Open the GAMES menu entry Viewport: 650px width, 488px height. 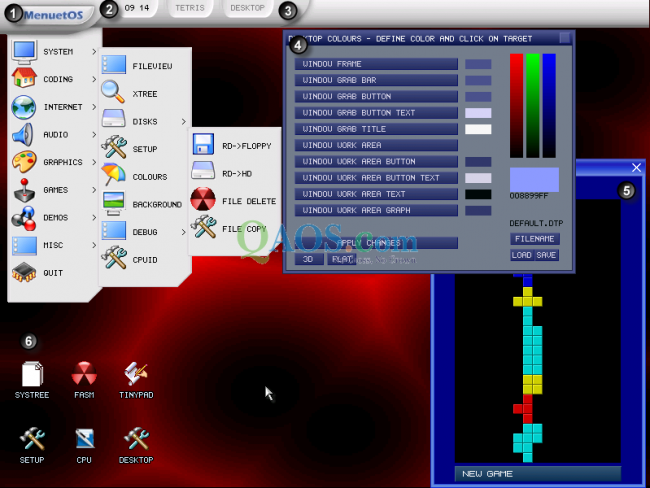pyautogui.click(x=55, y=189)
